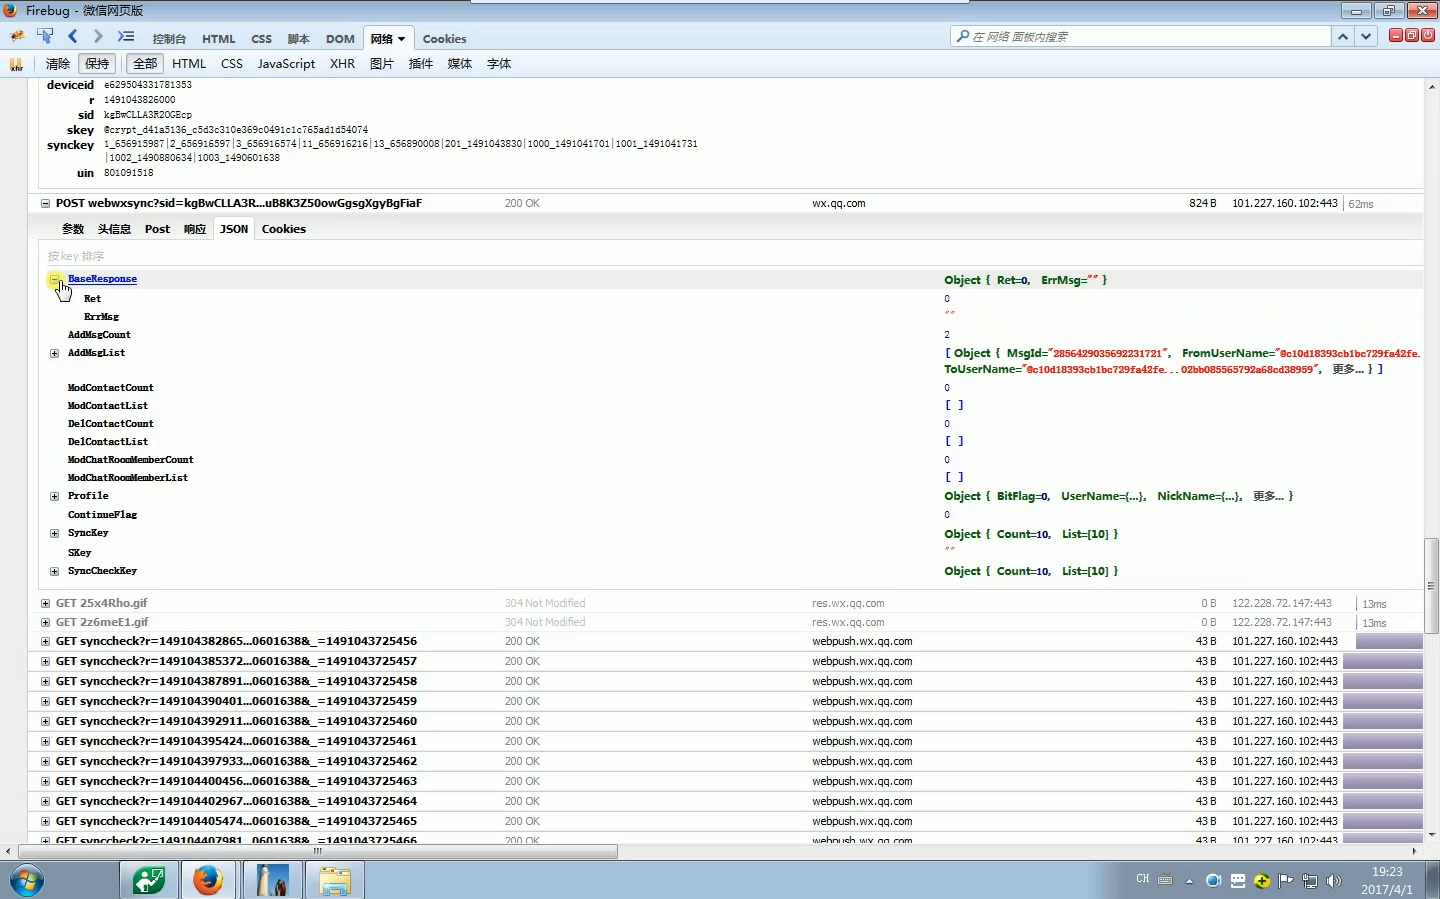Viewport: 1440px width, 899px height.
Task: Open the Action Center flag tray icon
Action: (1286, 881)
